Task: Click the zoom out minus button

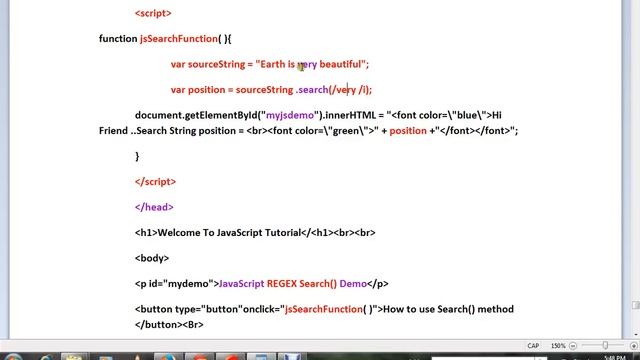Action: coord(573,346)
